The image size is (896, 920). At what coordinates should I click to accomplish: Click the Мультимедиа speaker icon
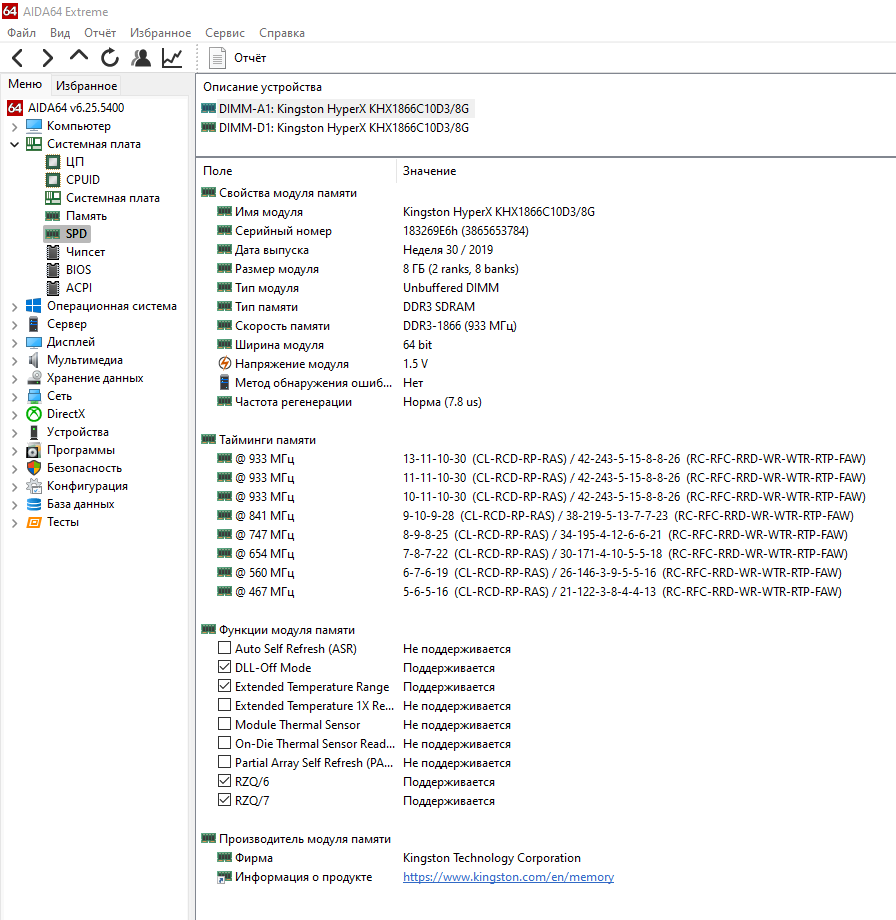(x=33, y=360)
